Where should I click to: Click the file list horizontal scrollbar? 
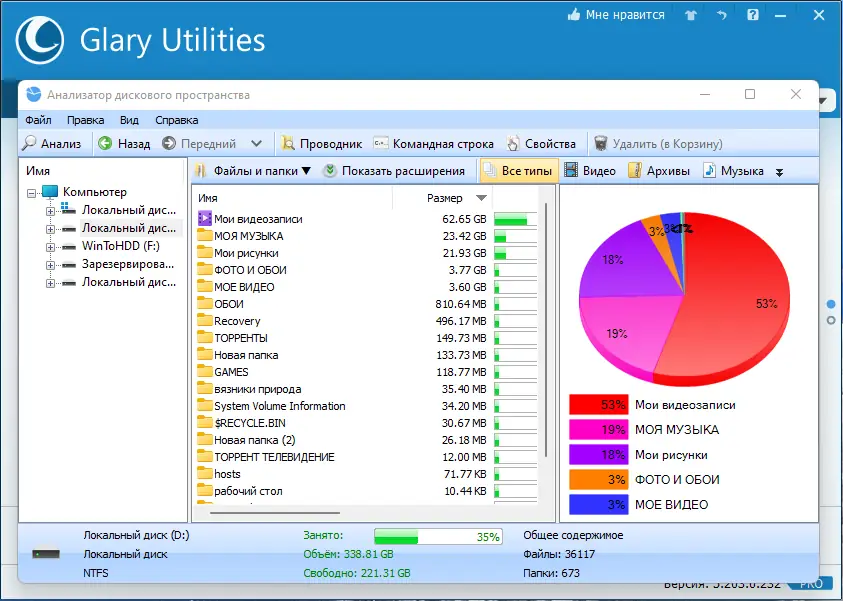(x=275, y=513)
